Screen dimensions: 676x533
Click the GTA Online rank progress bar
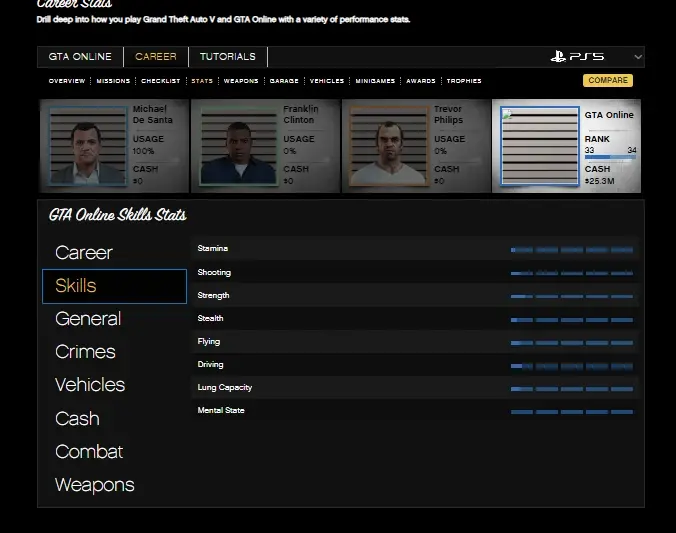tap(609, 158)
